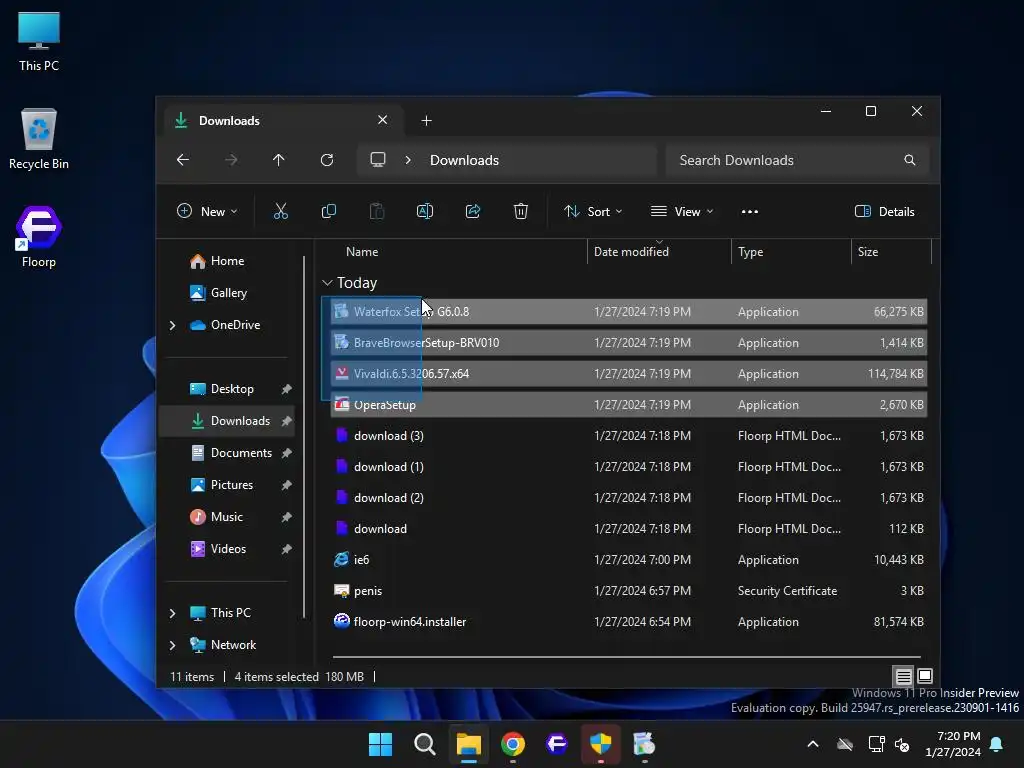Select the This PC desktop icon
The height and width of the screenshot is (768, 1024).
[x=39, y=41]
